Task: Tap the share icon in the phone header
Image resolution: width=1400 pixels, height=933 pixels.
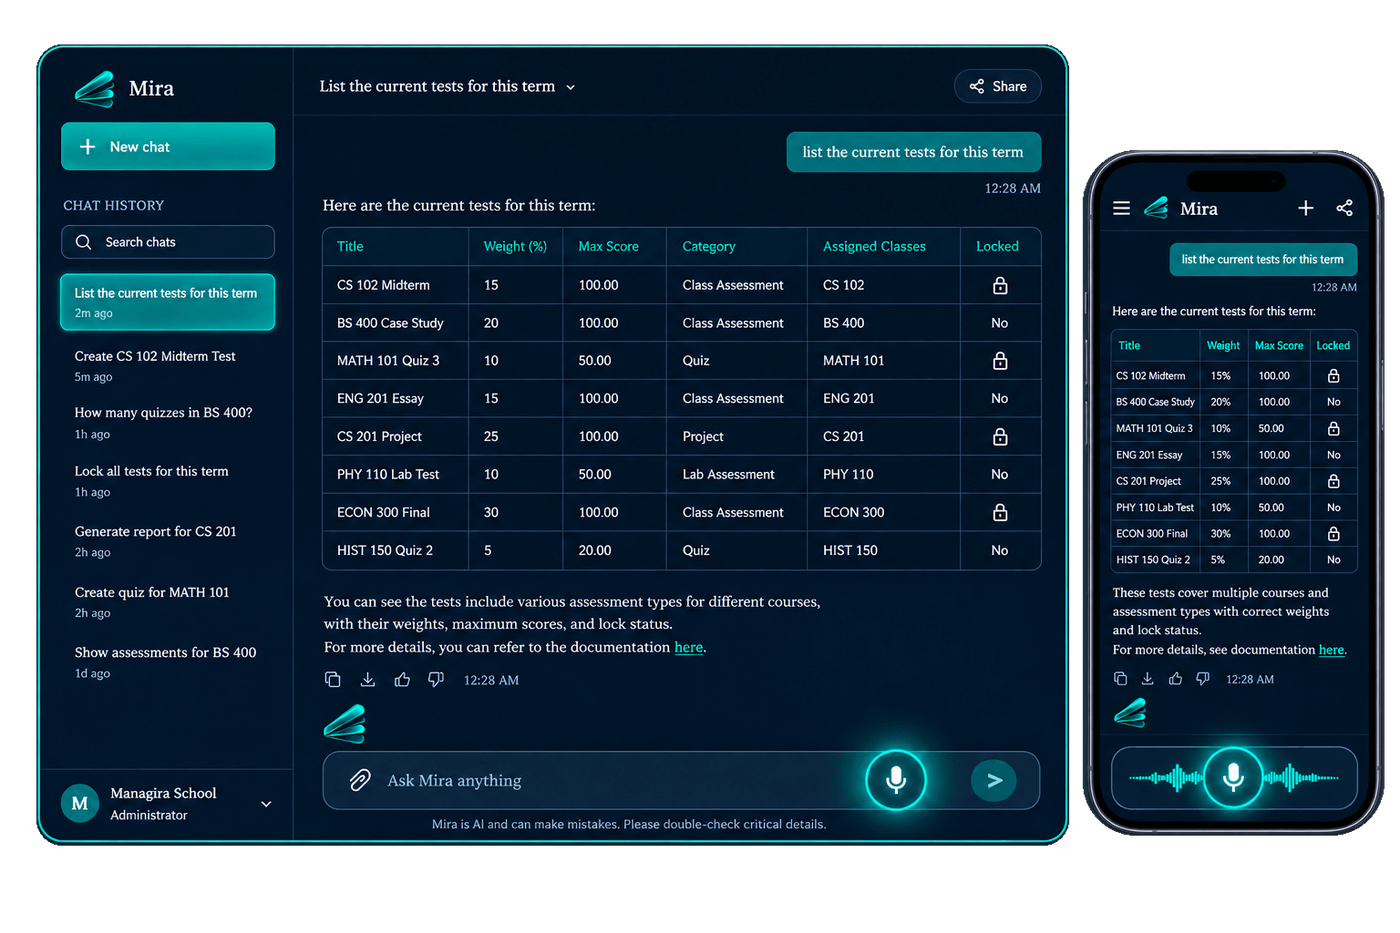Action: click(1344, 208)
